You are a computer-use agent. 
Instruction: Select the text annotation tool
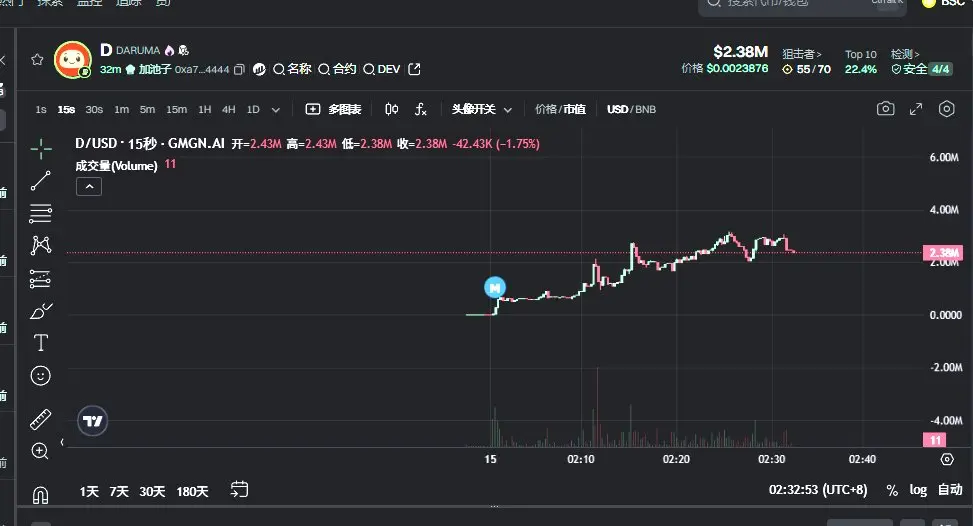point(40,343)
